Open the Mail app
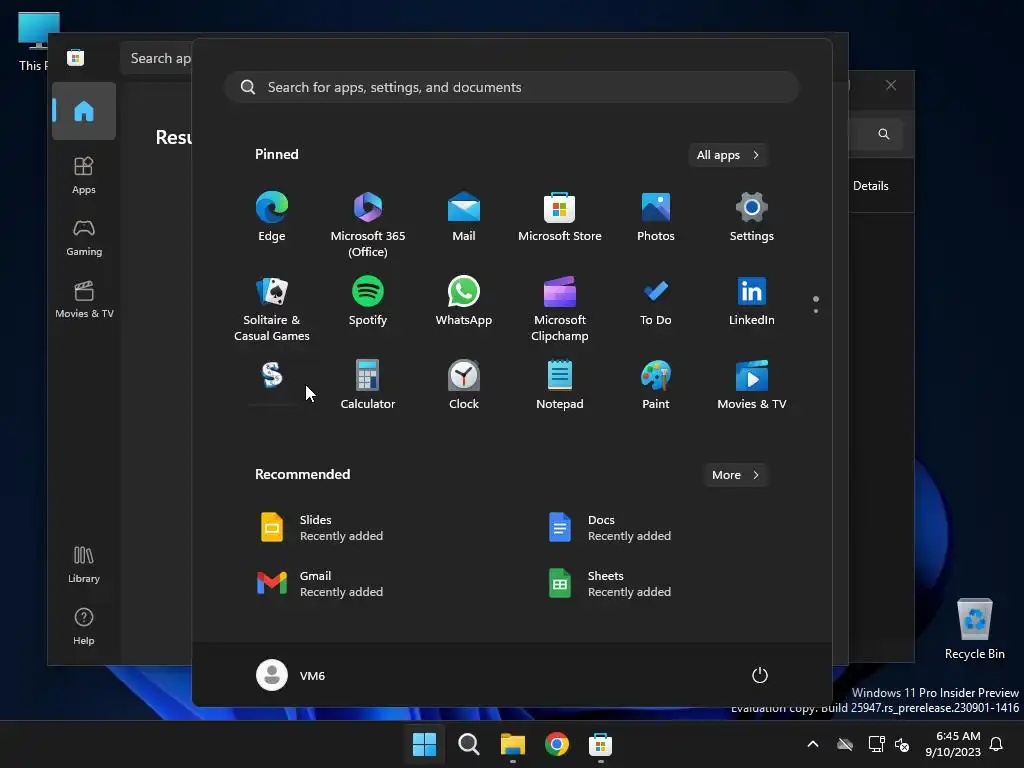 (x=464, y=217)
